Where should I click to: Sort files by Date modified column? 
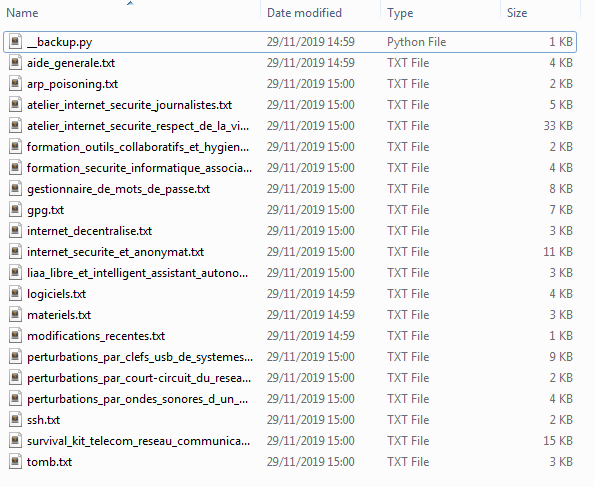tap(304, 13)
